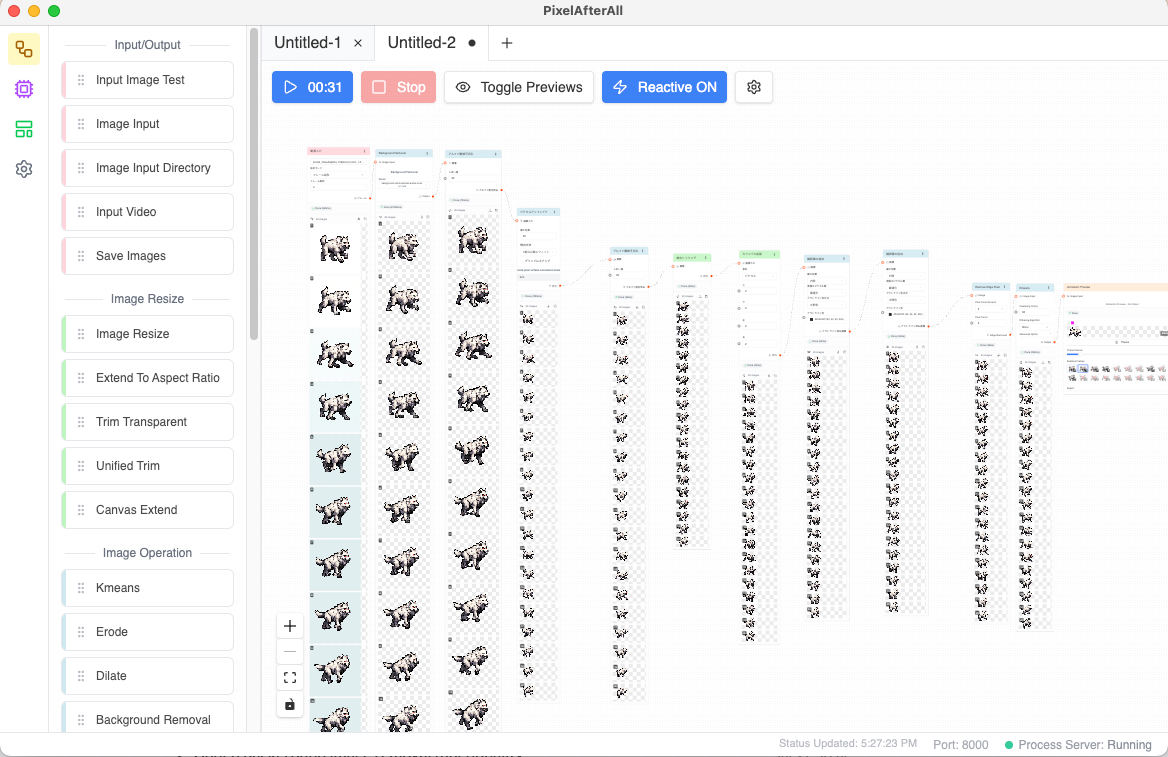Screen dimensions: 1168x757
Task: Grab the drag handle on Unified Trim item
Action: (81, 466)
